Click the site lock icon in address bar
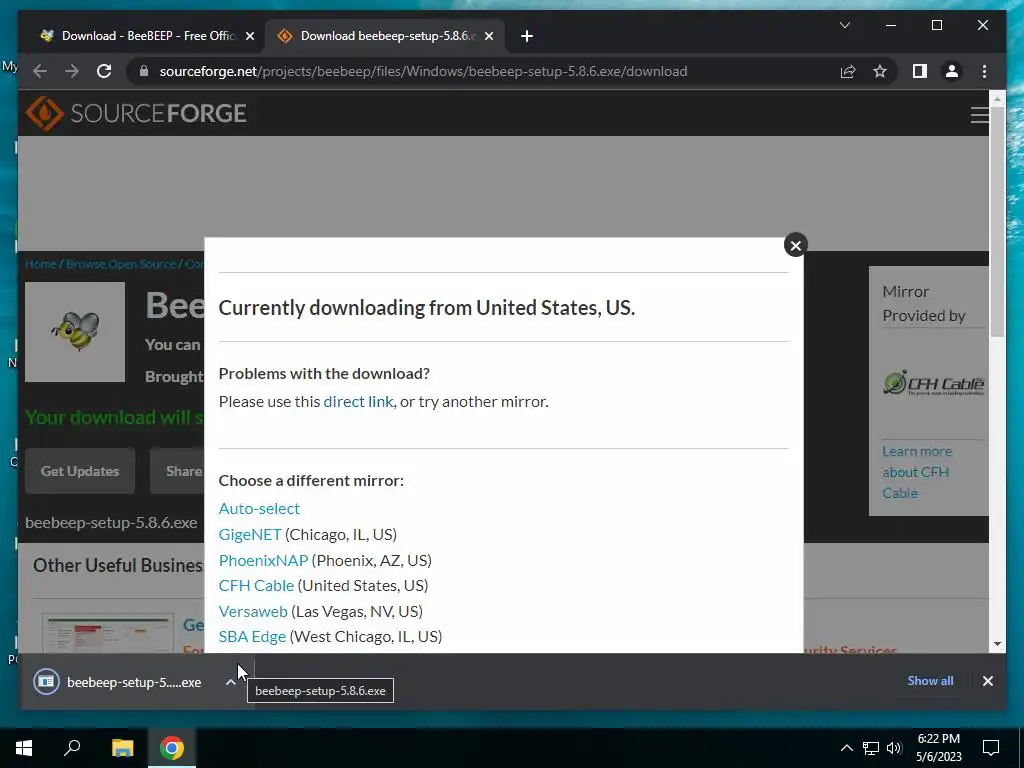 [x=144, y=71]
